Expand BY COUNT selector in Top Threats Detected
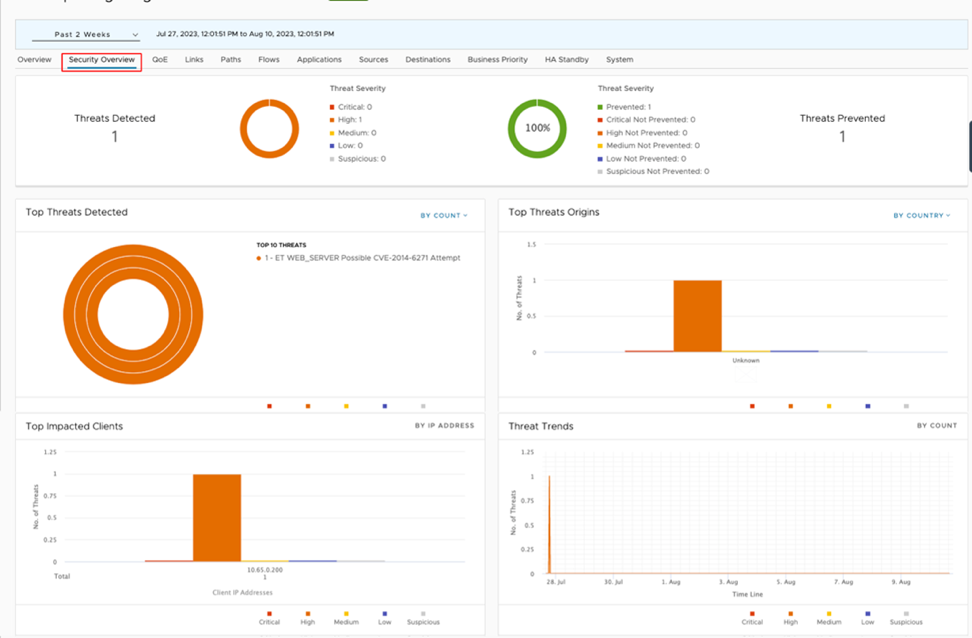Viewport: 972px width, 638px height. (444, 215)
